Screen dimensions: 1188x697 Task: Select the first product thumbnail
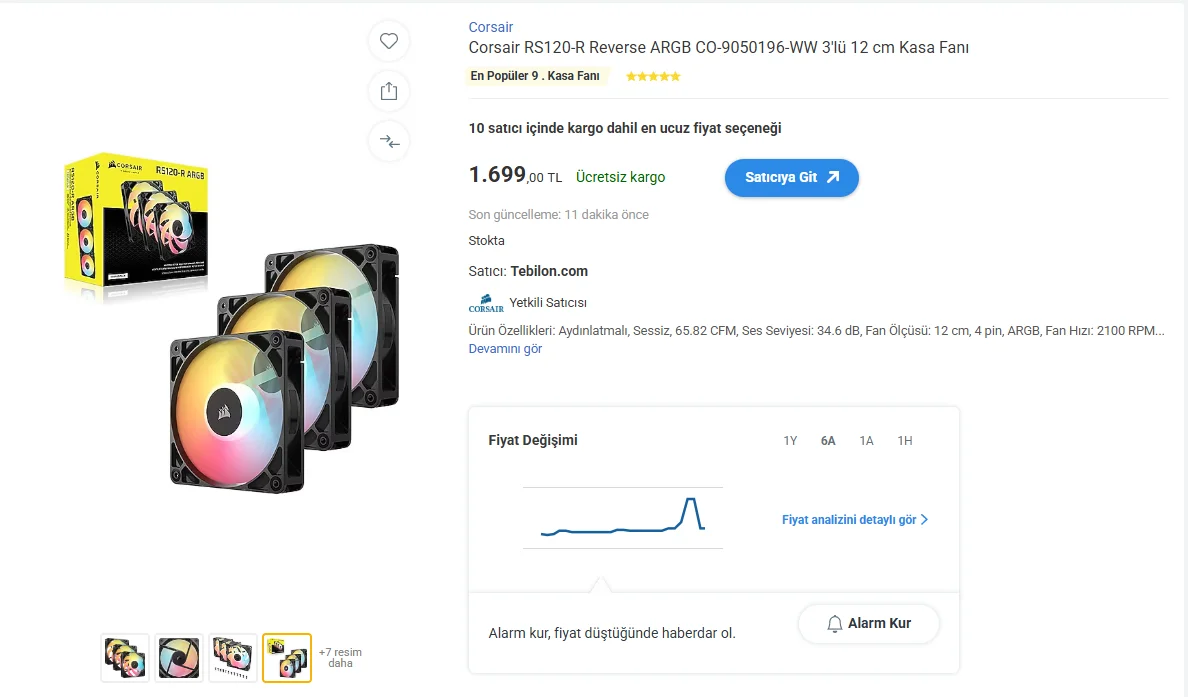(125, 658)
